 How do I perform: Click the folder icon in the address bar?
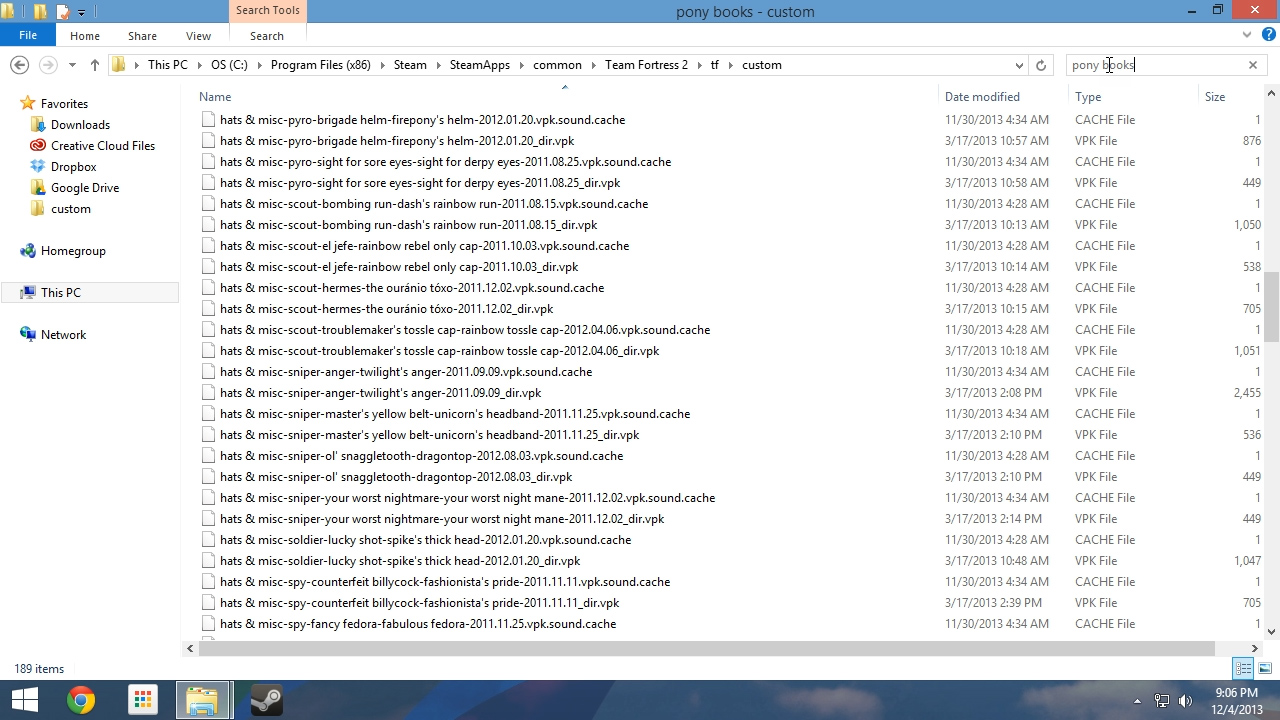(x=119, y=65)
